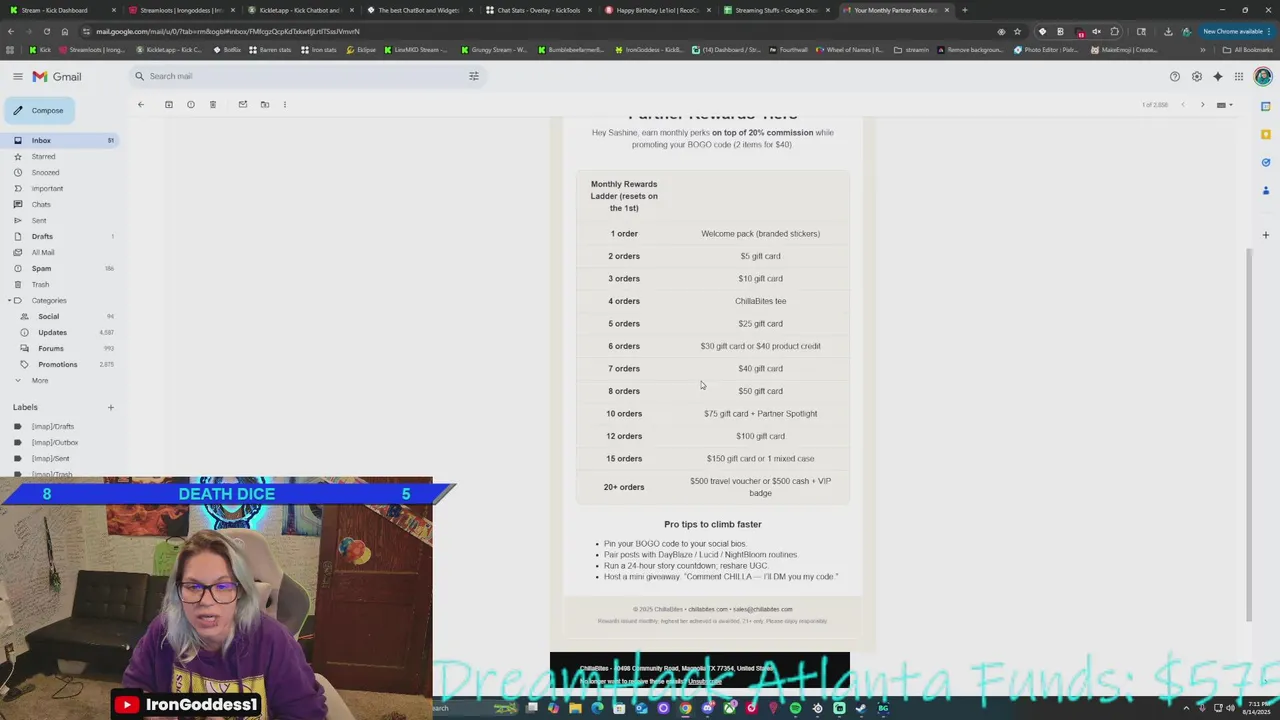1280x720 pixels.
Task: Open the Inbox folder
Action: coord(59,140)
